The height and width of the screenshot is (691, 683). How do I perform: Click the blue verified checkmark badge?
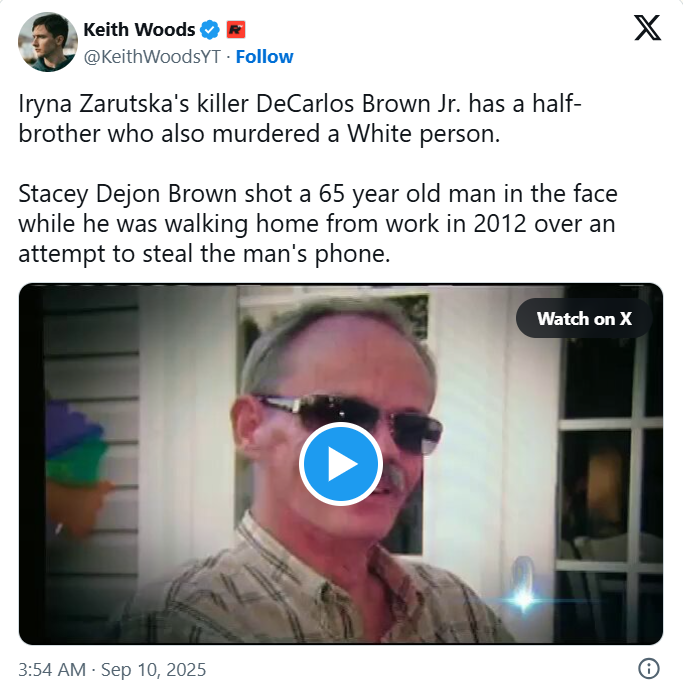[210, 30]
